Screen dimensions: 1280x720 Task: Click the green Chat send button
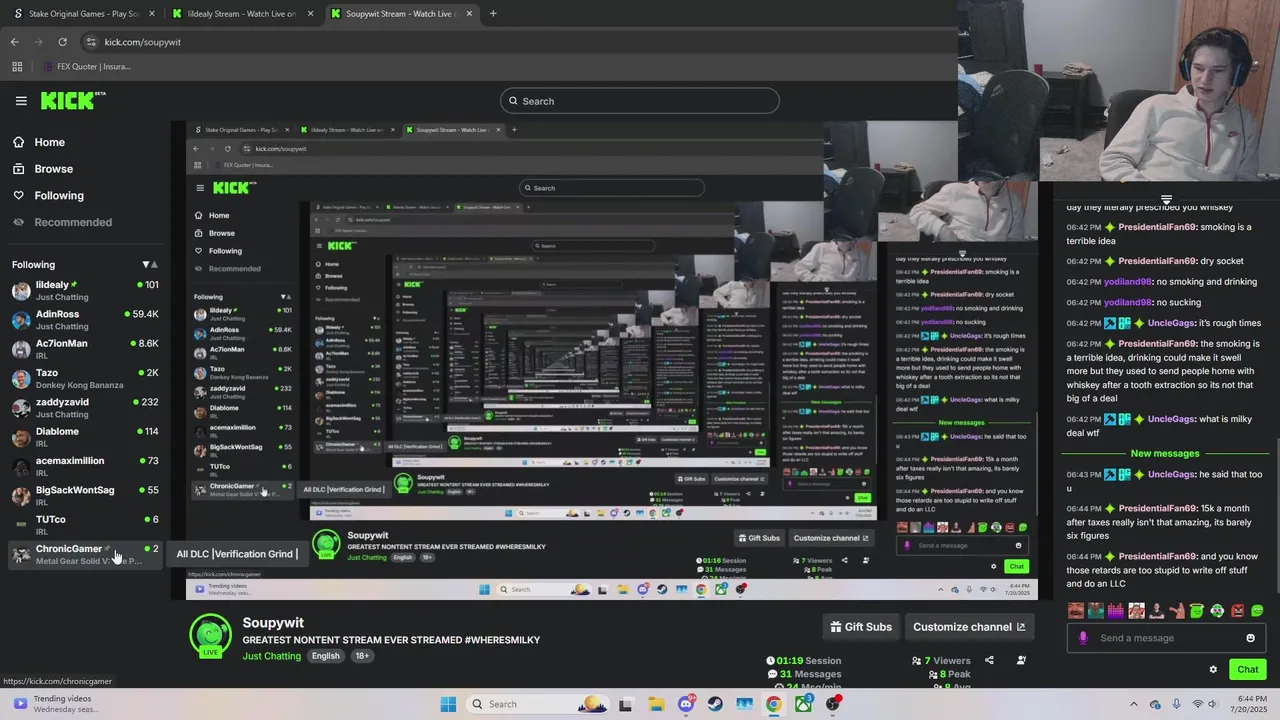(x=1248, y=670)
